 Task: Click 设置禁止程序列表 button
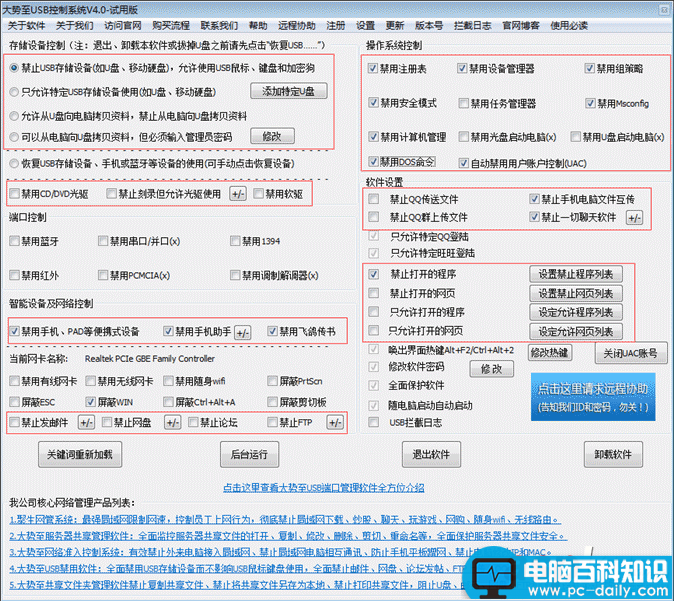[576, 274]
